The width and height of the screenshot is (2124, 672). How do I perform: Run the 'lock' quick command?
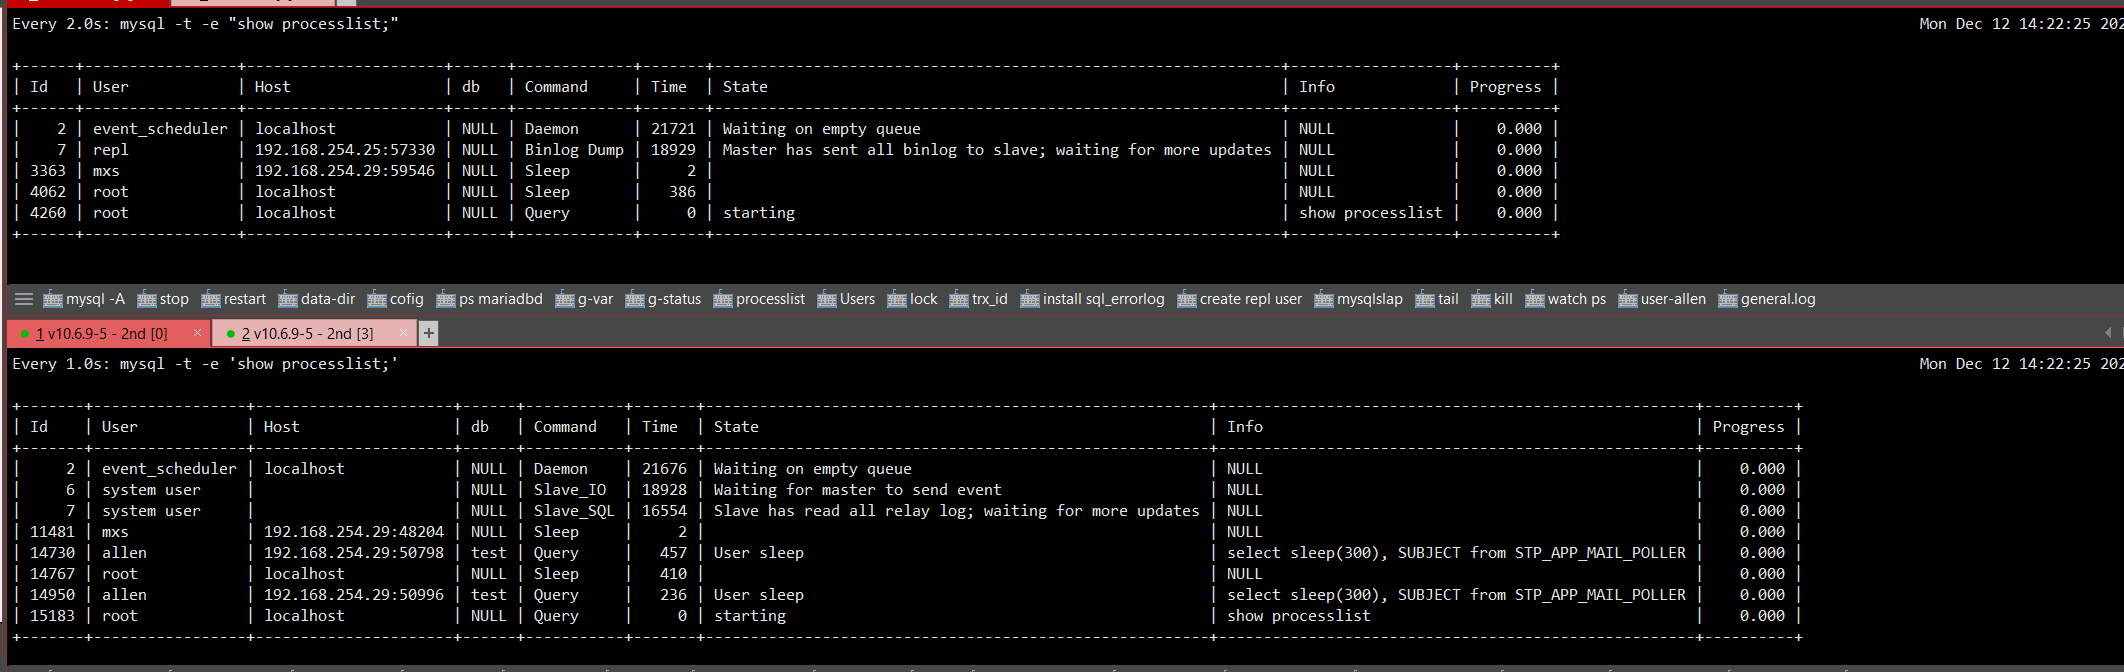coord(912,299)
